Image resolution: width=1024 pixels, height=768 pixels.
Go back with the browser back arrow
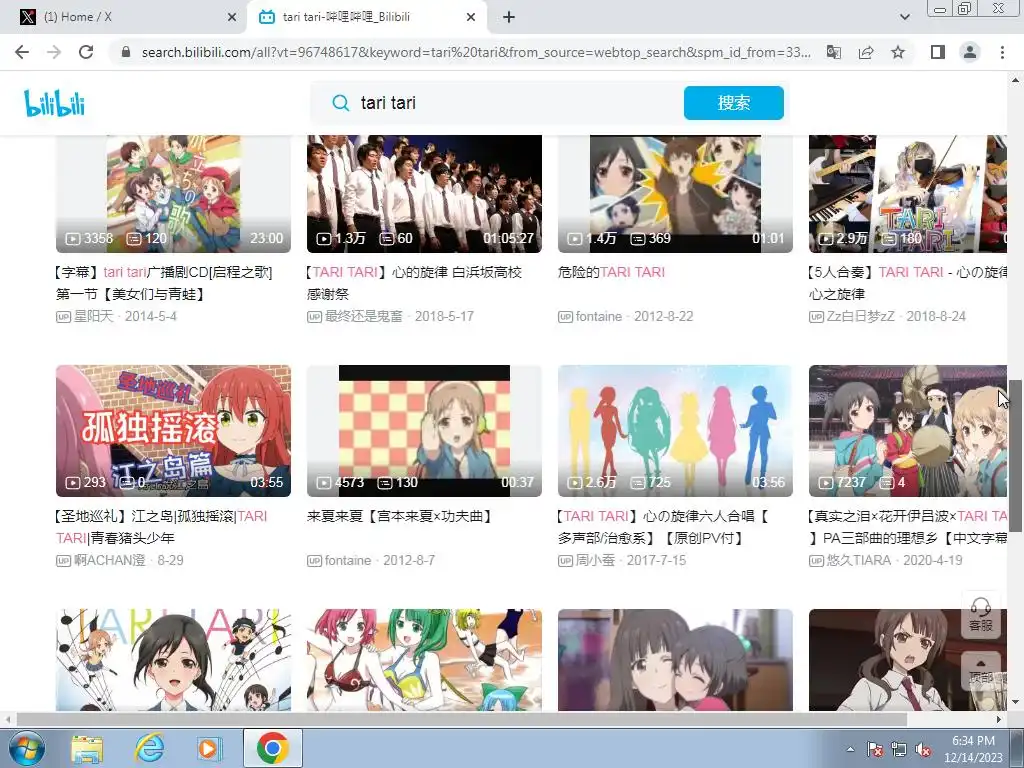coord(22,52)
